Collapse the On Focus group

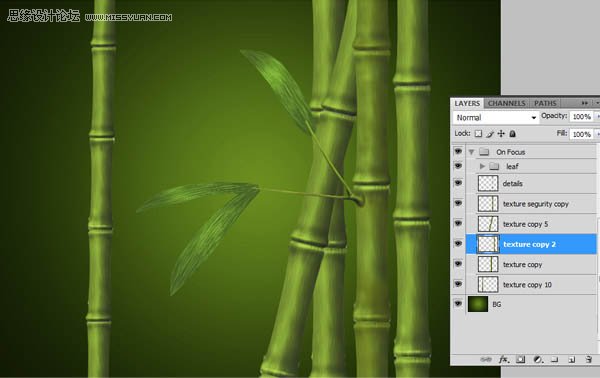click(471, 152)
